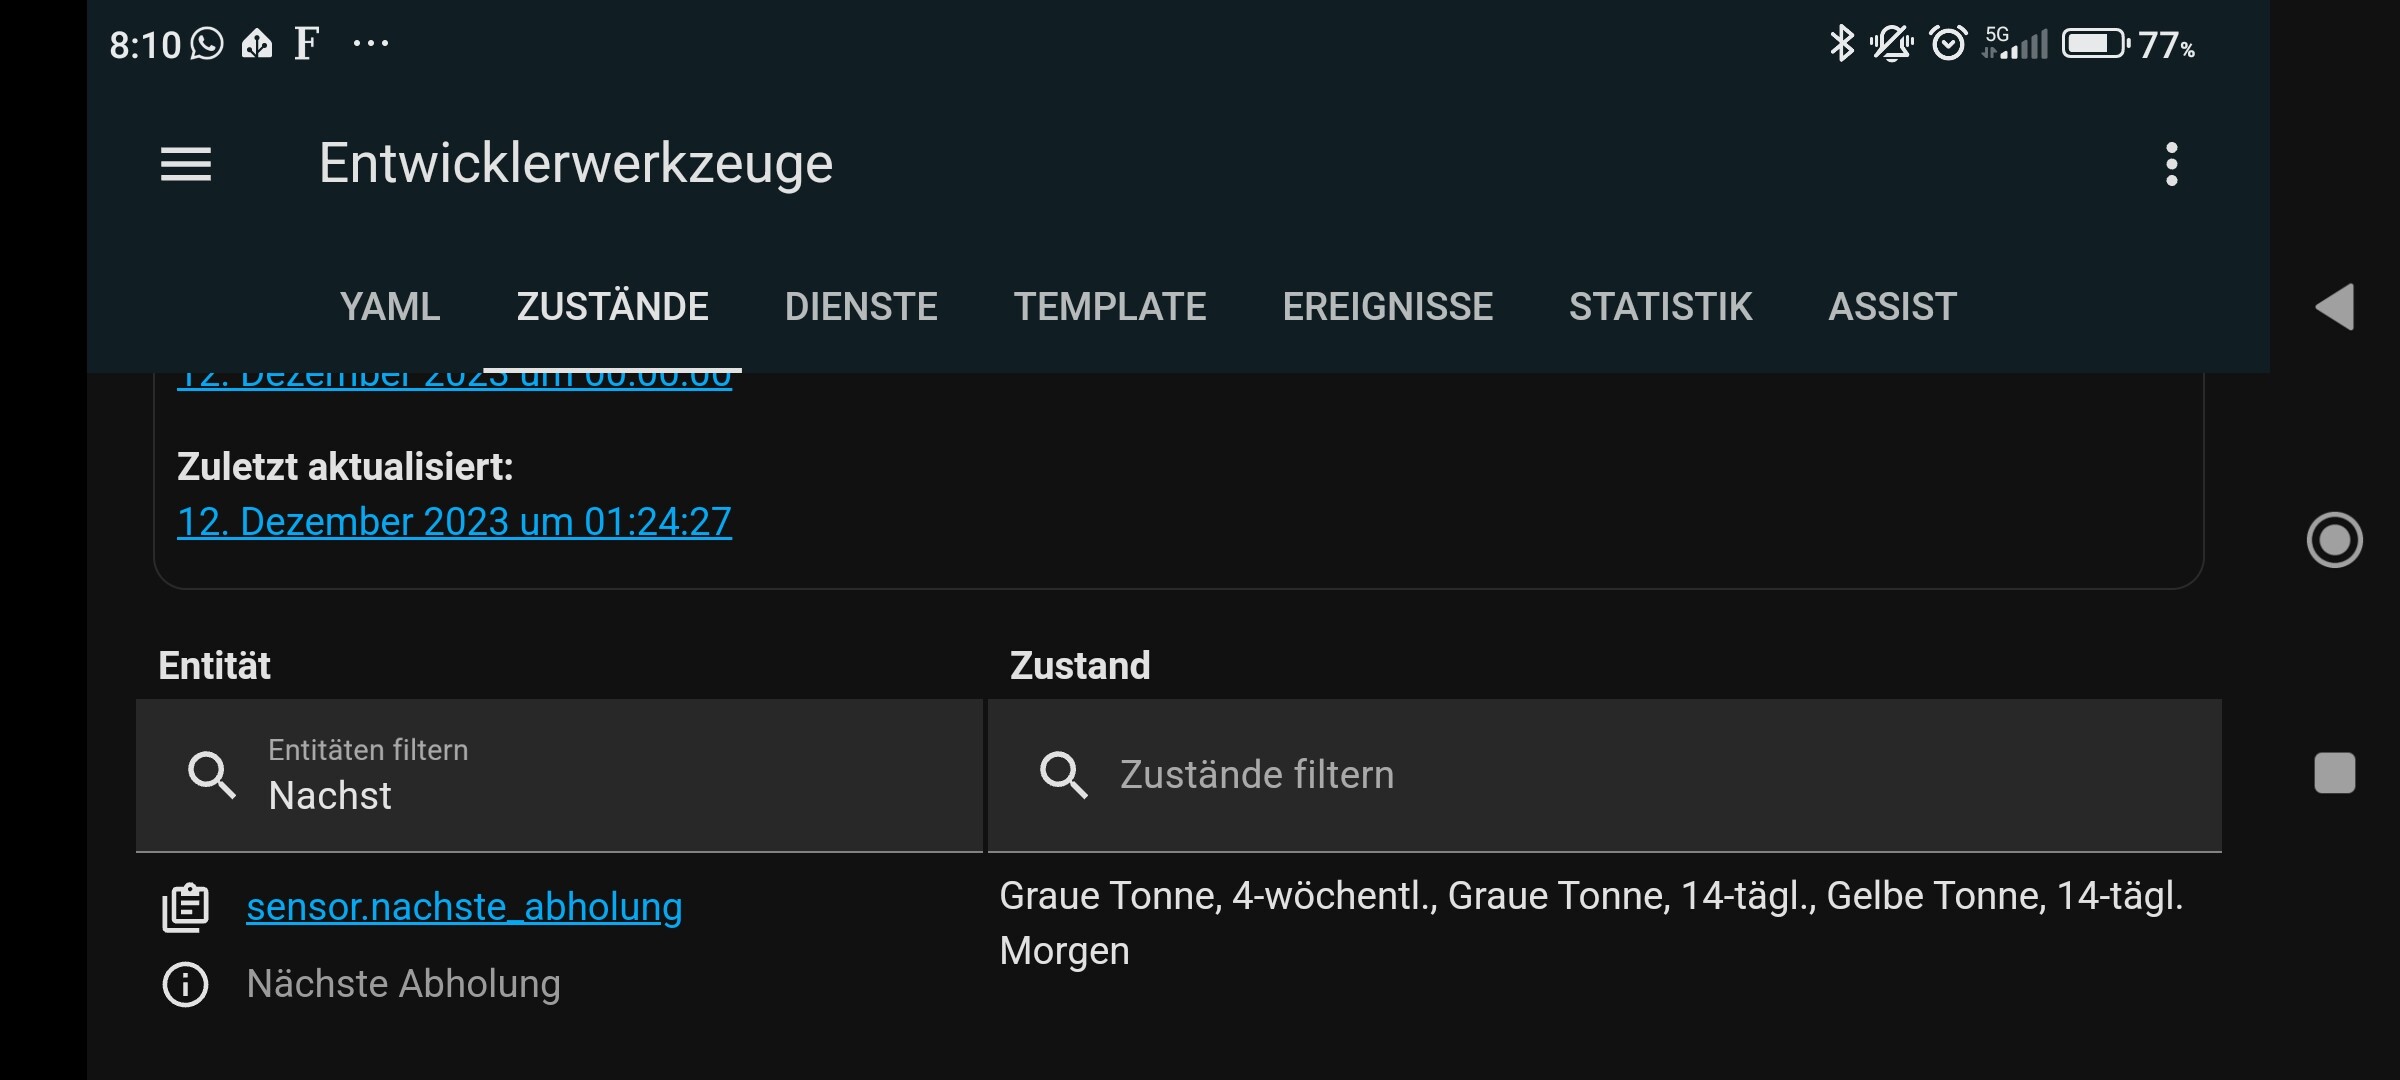2400x1080 pixels.
Task: Click the search icon in Zustände filter
Action: tap(1063, 775)
